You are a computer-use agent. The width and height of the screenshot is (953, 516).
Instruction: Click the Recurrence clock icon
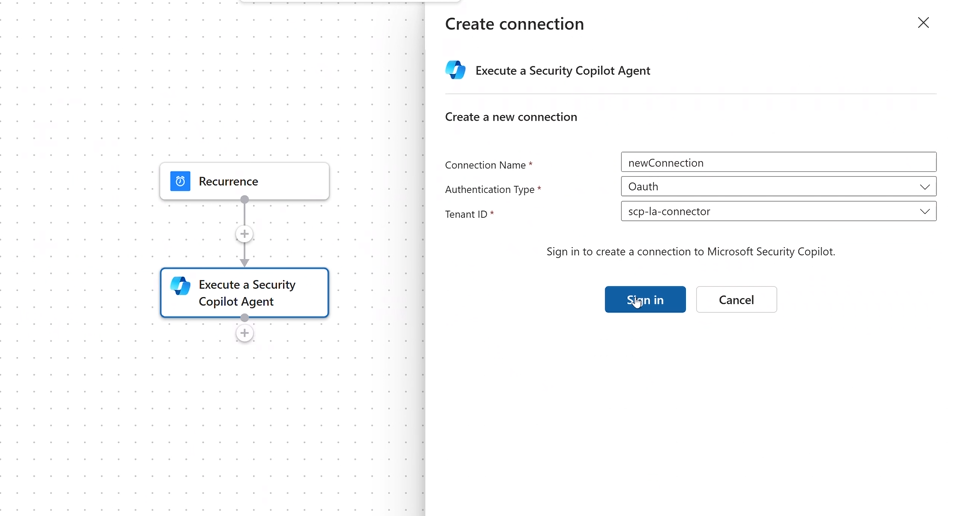(x=180, y=181)
